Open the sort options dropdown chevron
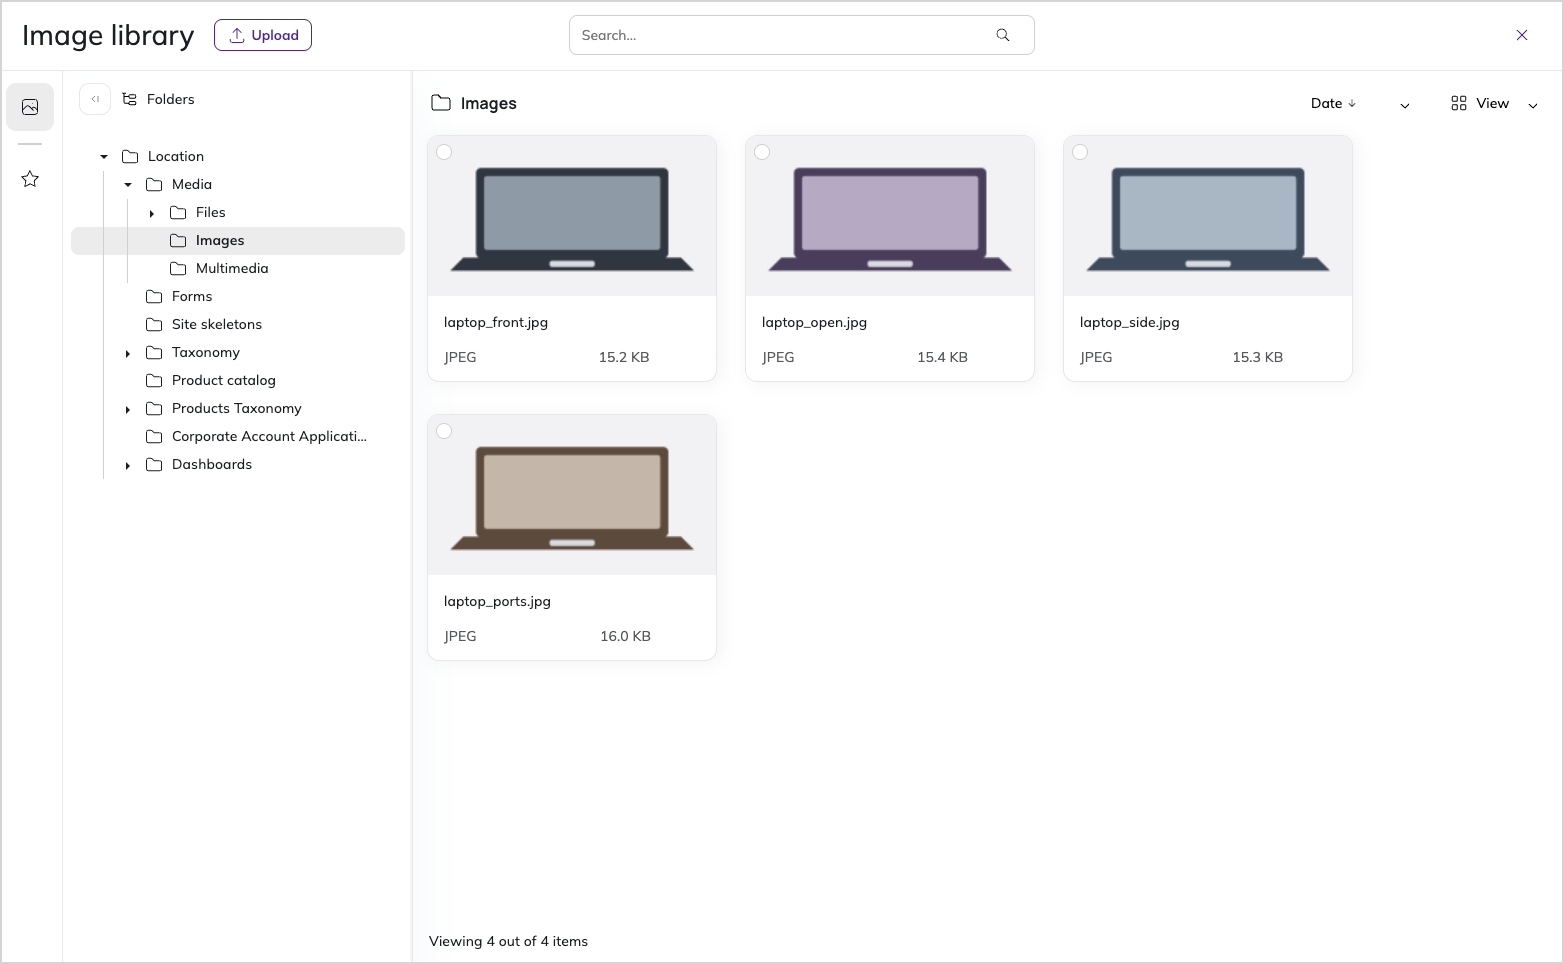Screen dimensions: 1564x964 tap(1405, 105)
